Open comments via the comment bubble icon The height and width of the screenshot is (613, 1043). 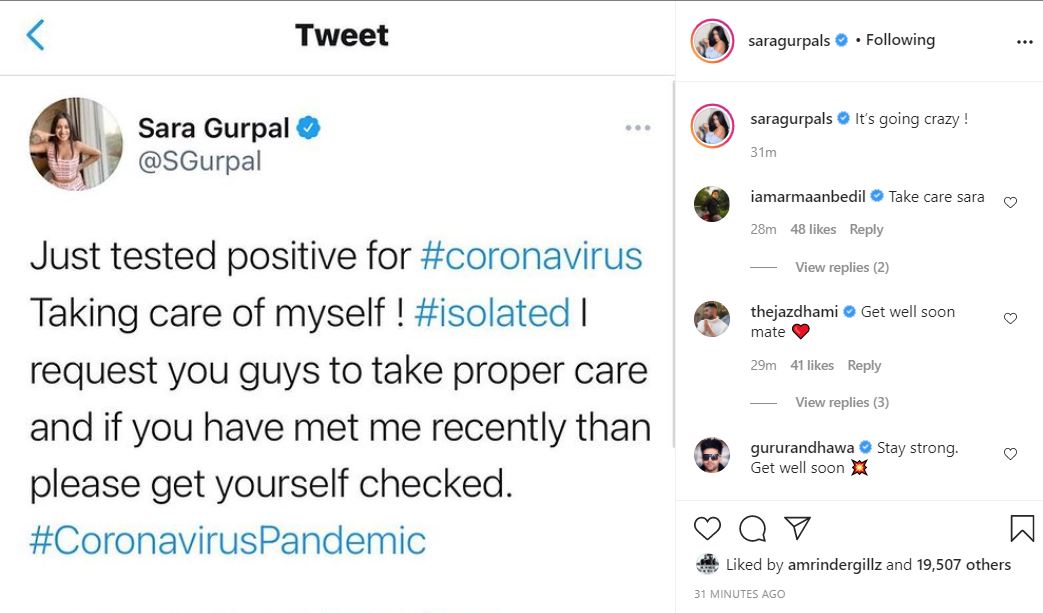point(752,528)
